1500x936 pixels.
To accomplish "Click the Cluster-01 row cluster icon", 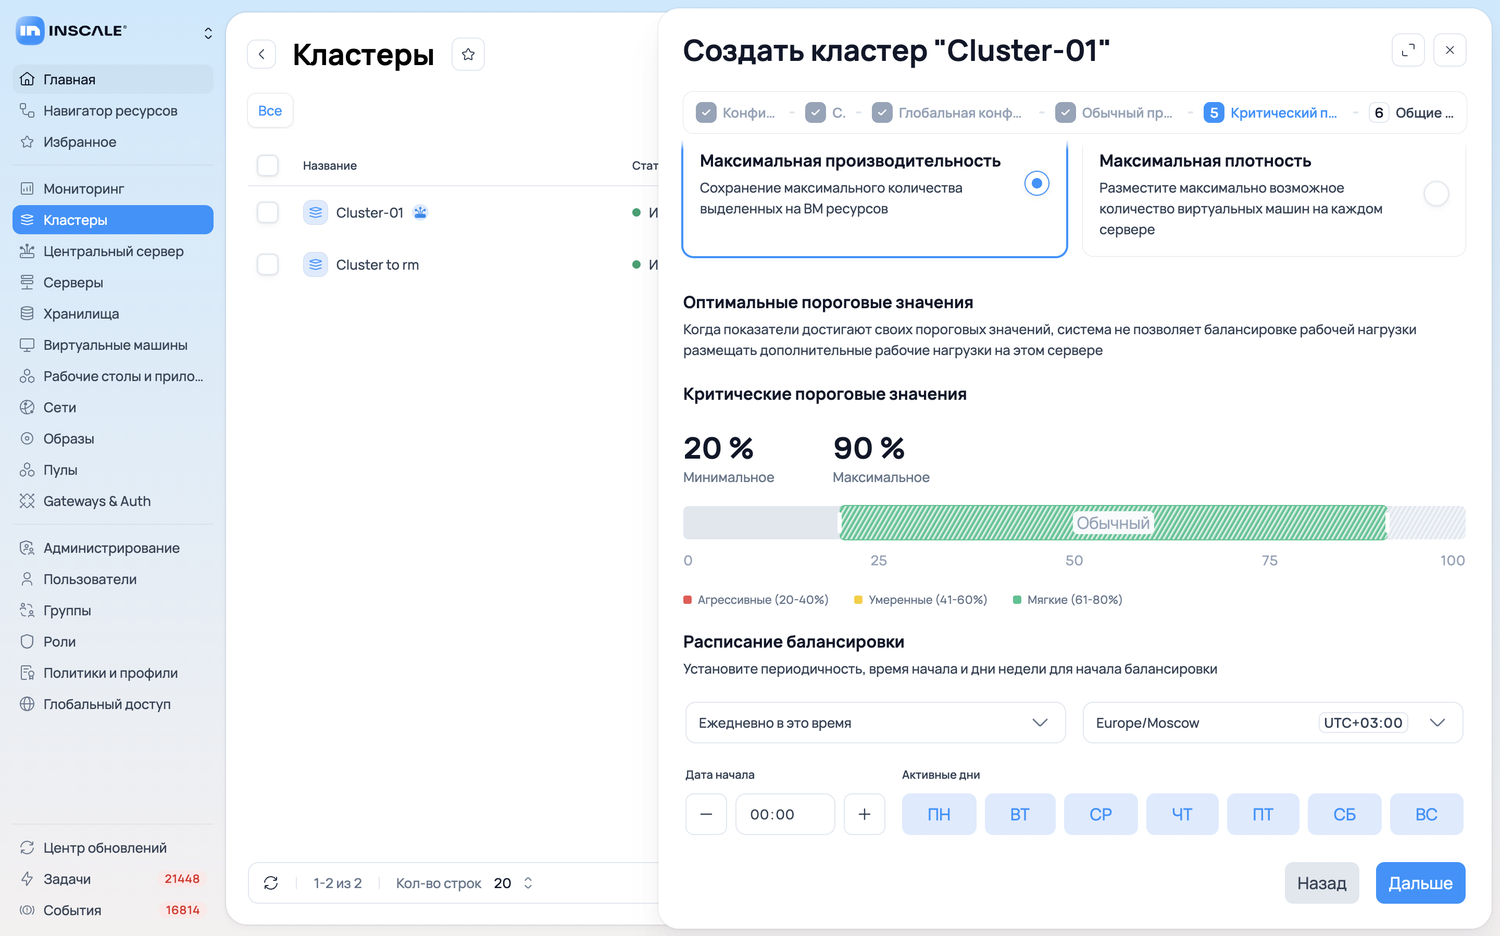I will 315,212.
